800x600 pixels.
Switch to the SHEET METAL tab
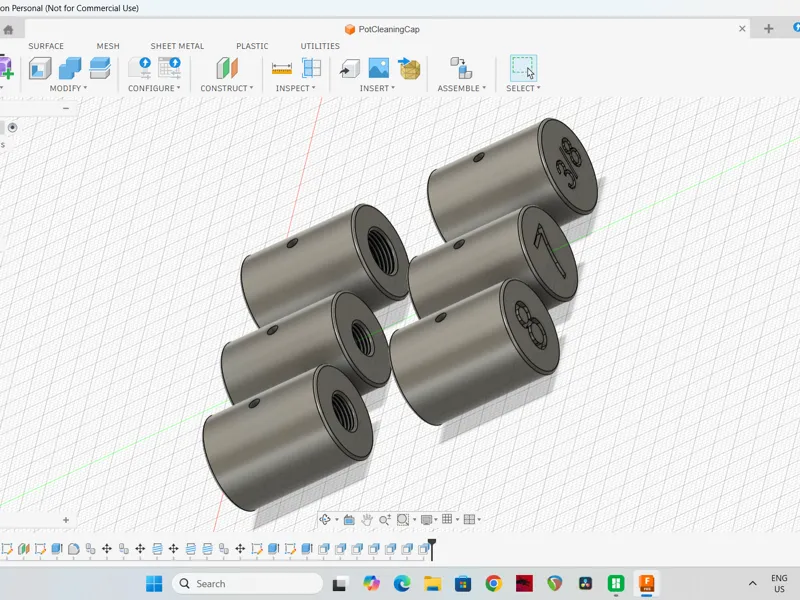177,46
